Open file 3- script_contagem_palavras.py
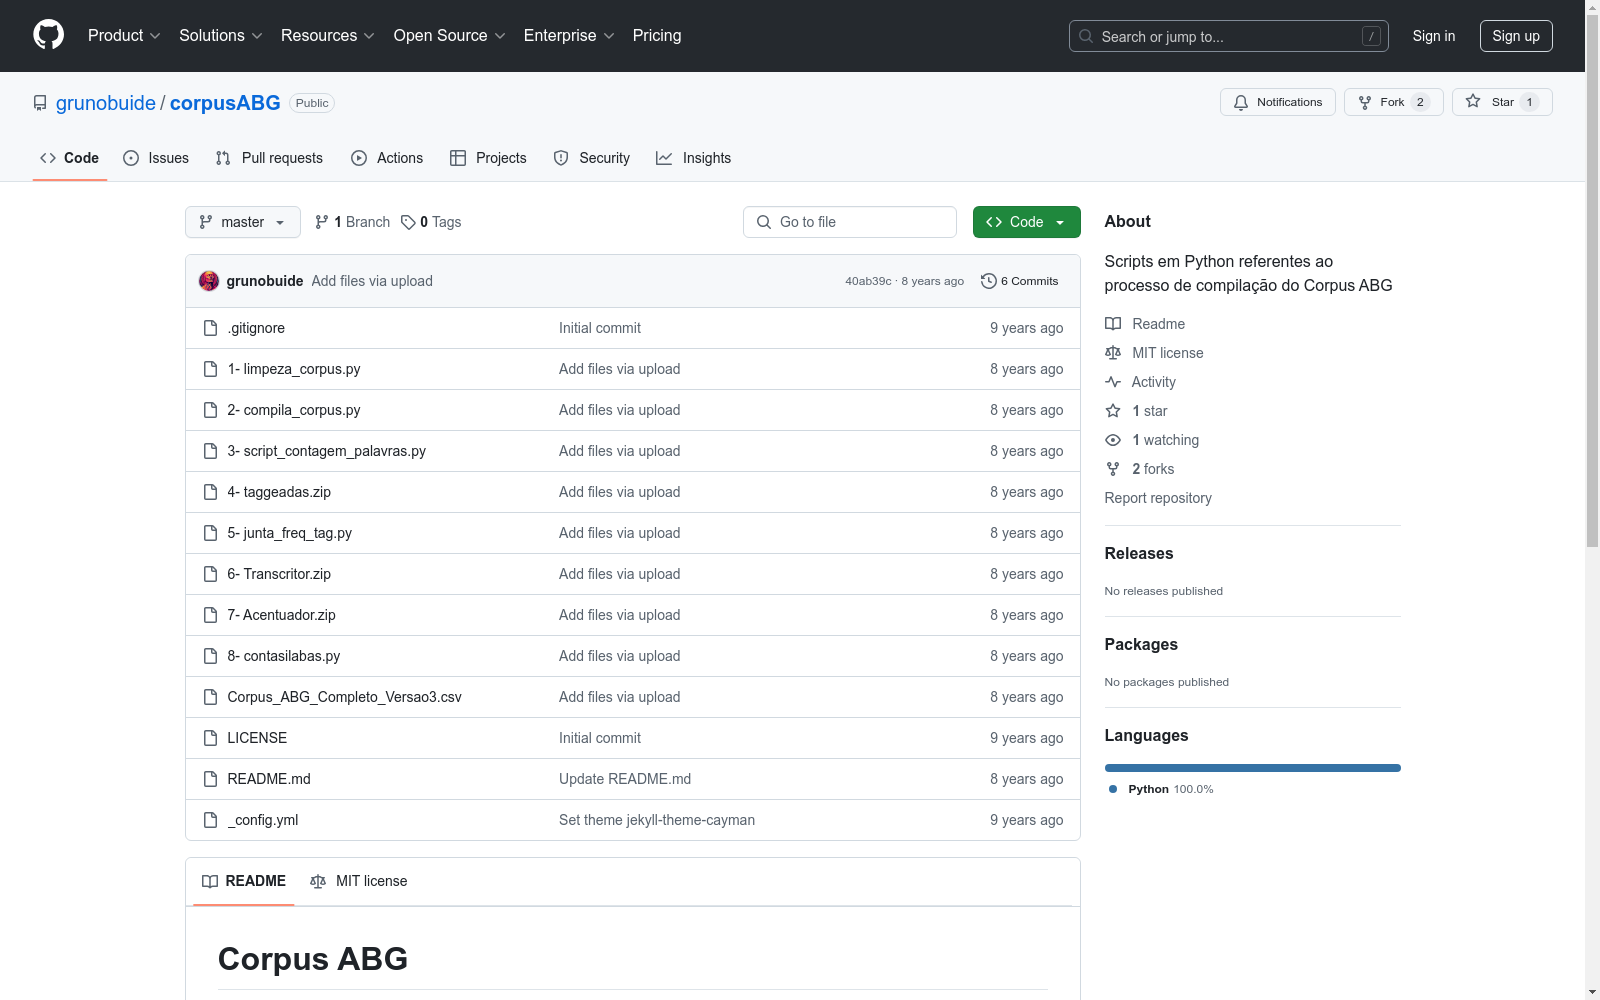This screenshot has width=1600, height=1000. click(326, 451)
